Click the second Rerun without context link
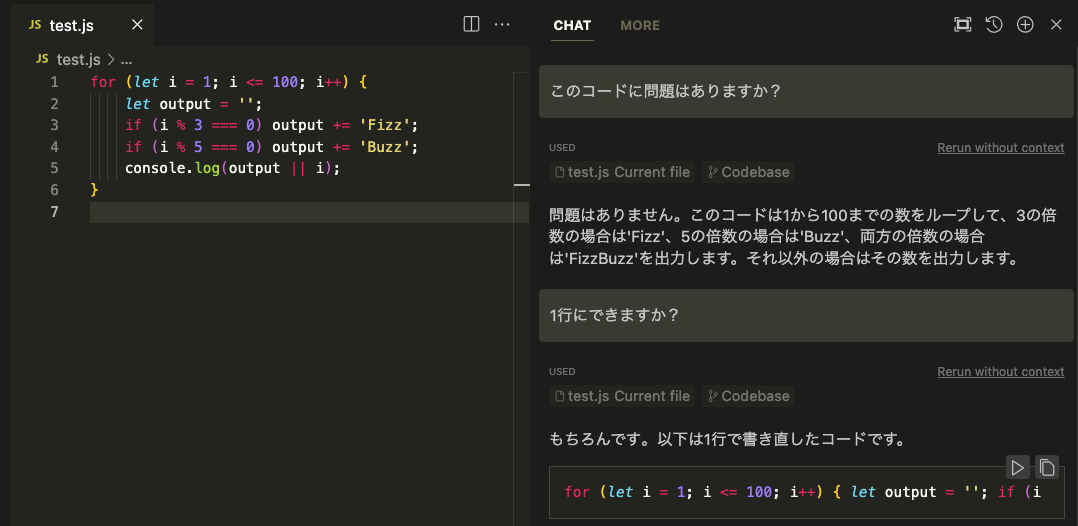Screen dimensions: 1078x526 click(x=1000, y=372)
